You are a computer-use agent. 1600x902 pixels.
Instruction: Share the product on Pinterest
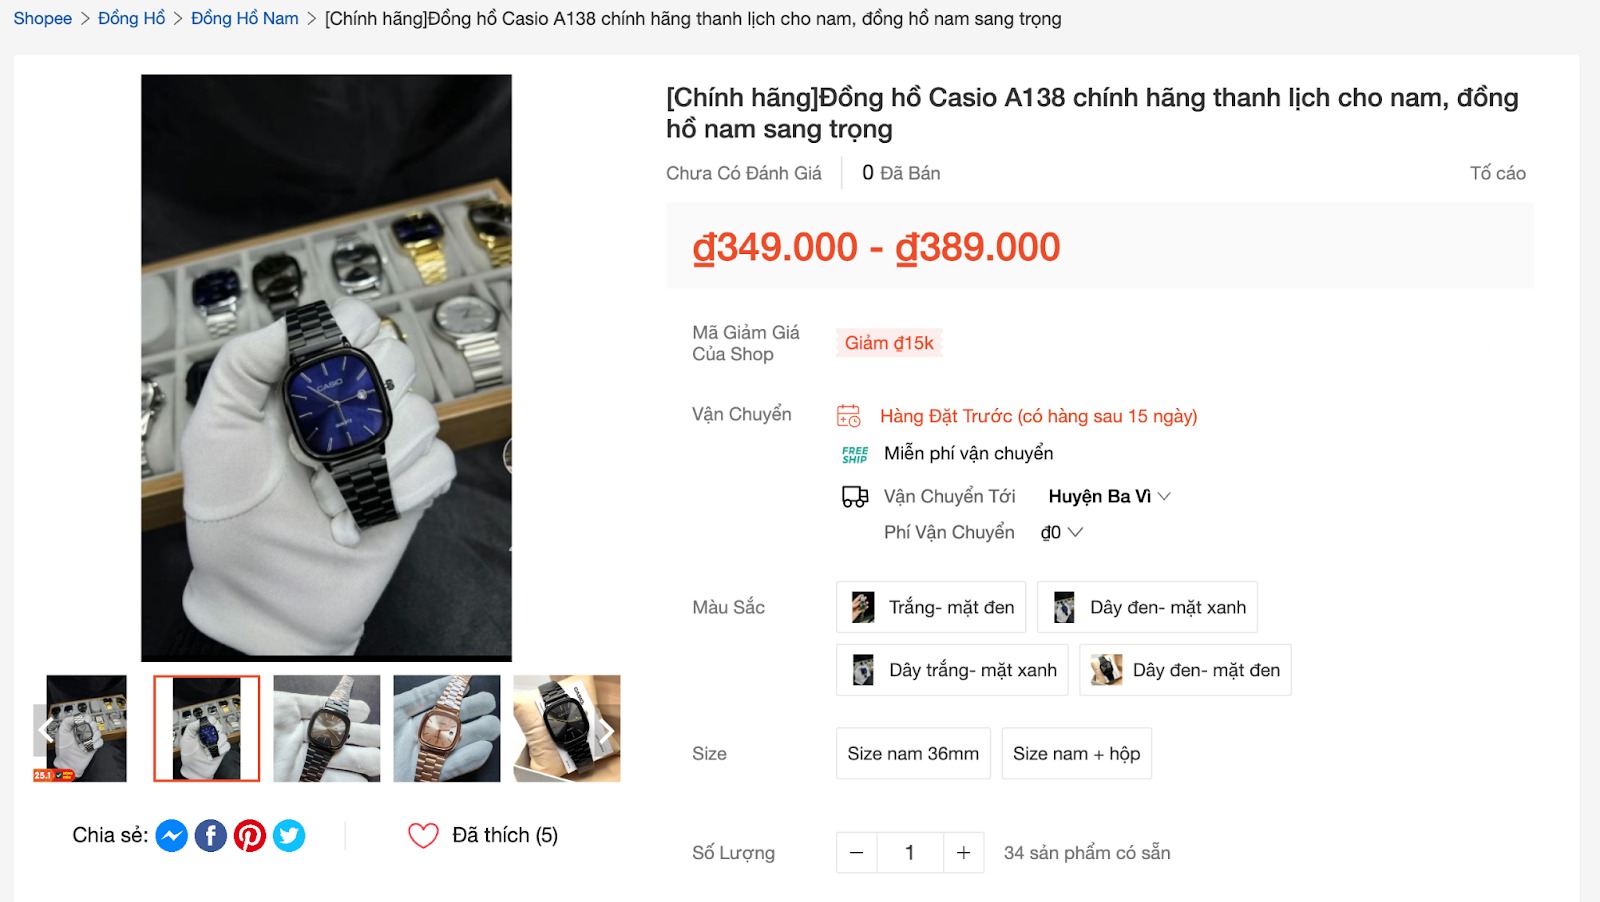pos(251,834)
